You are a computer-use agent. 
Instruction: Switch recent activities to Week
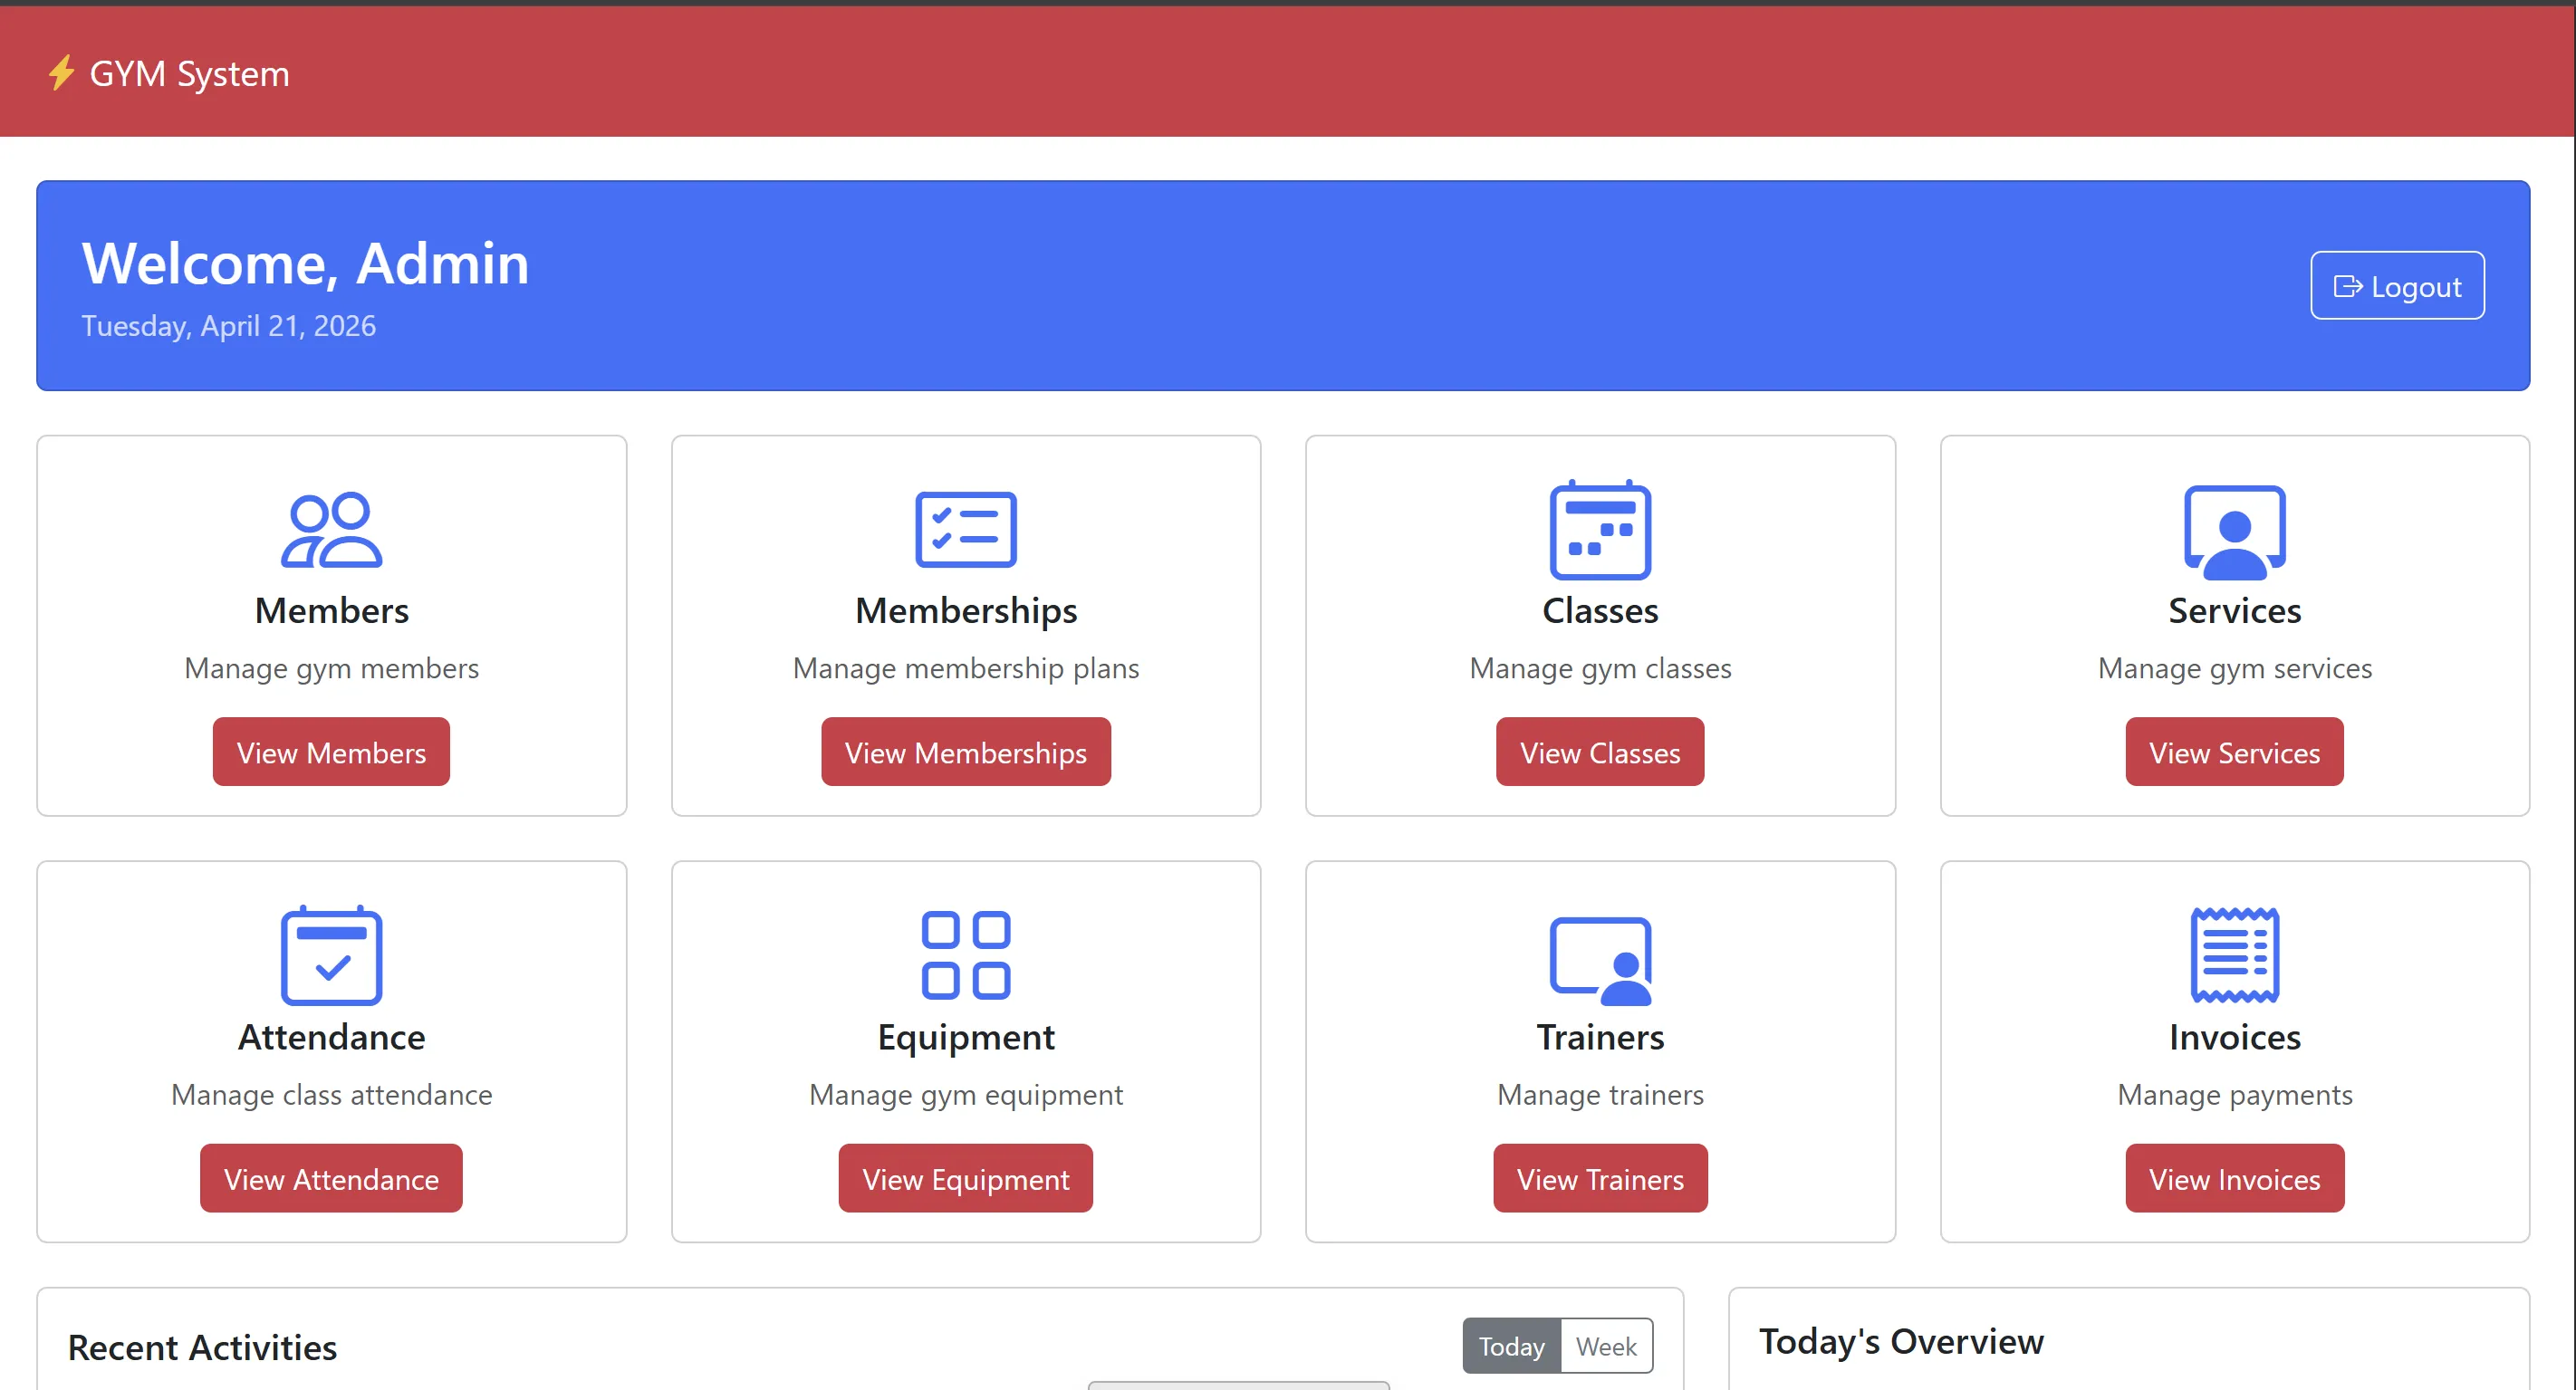(1605, 1346)
